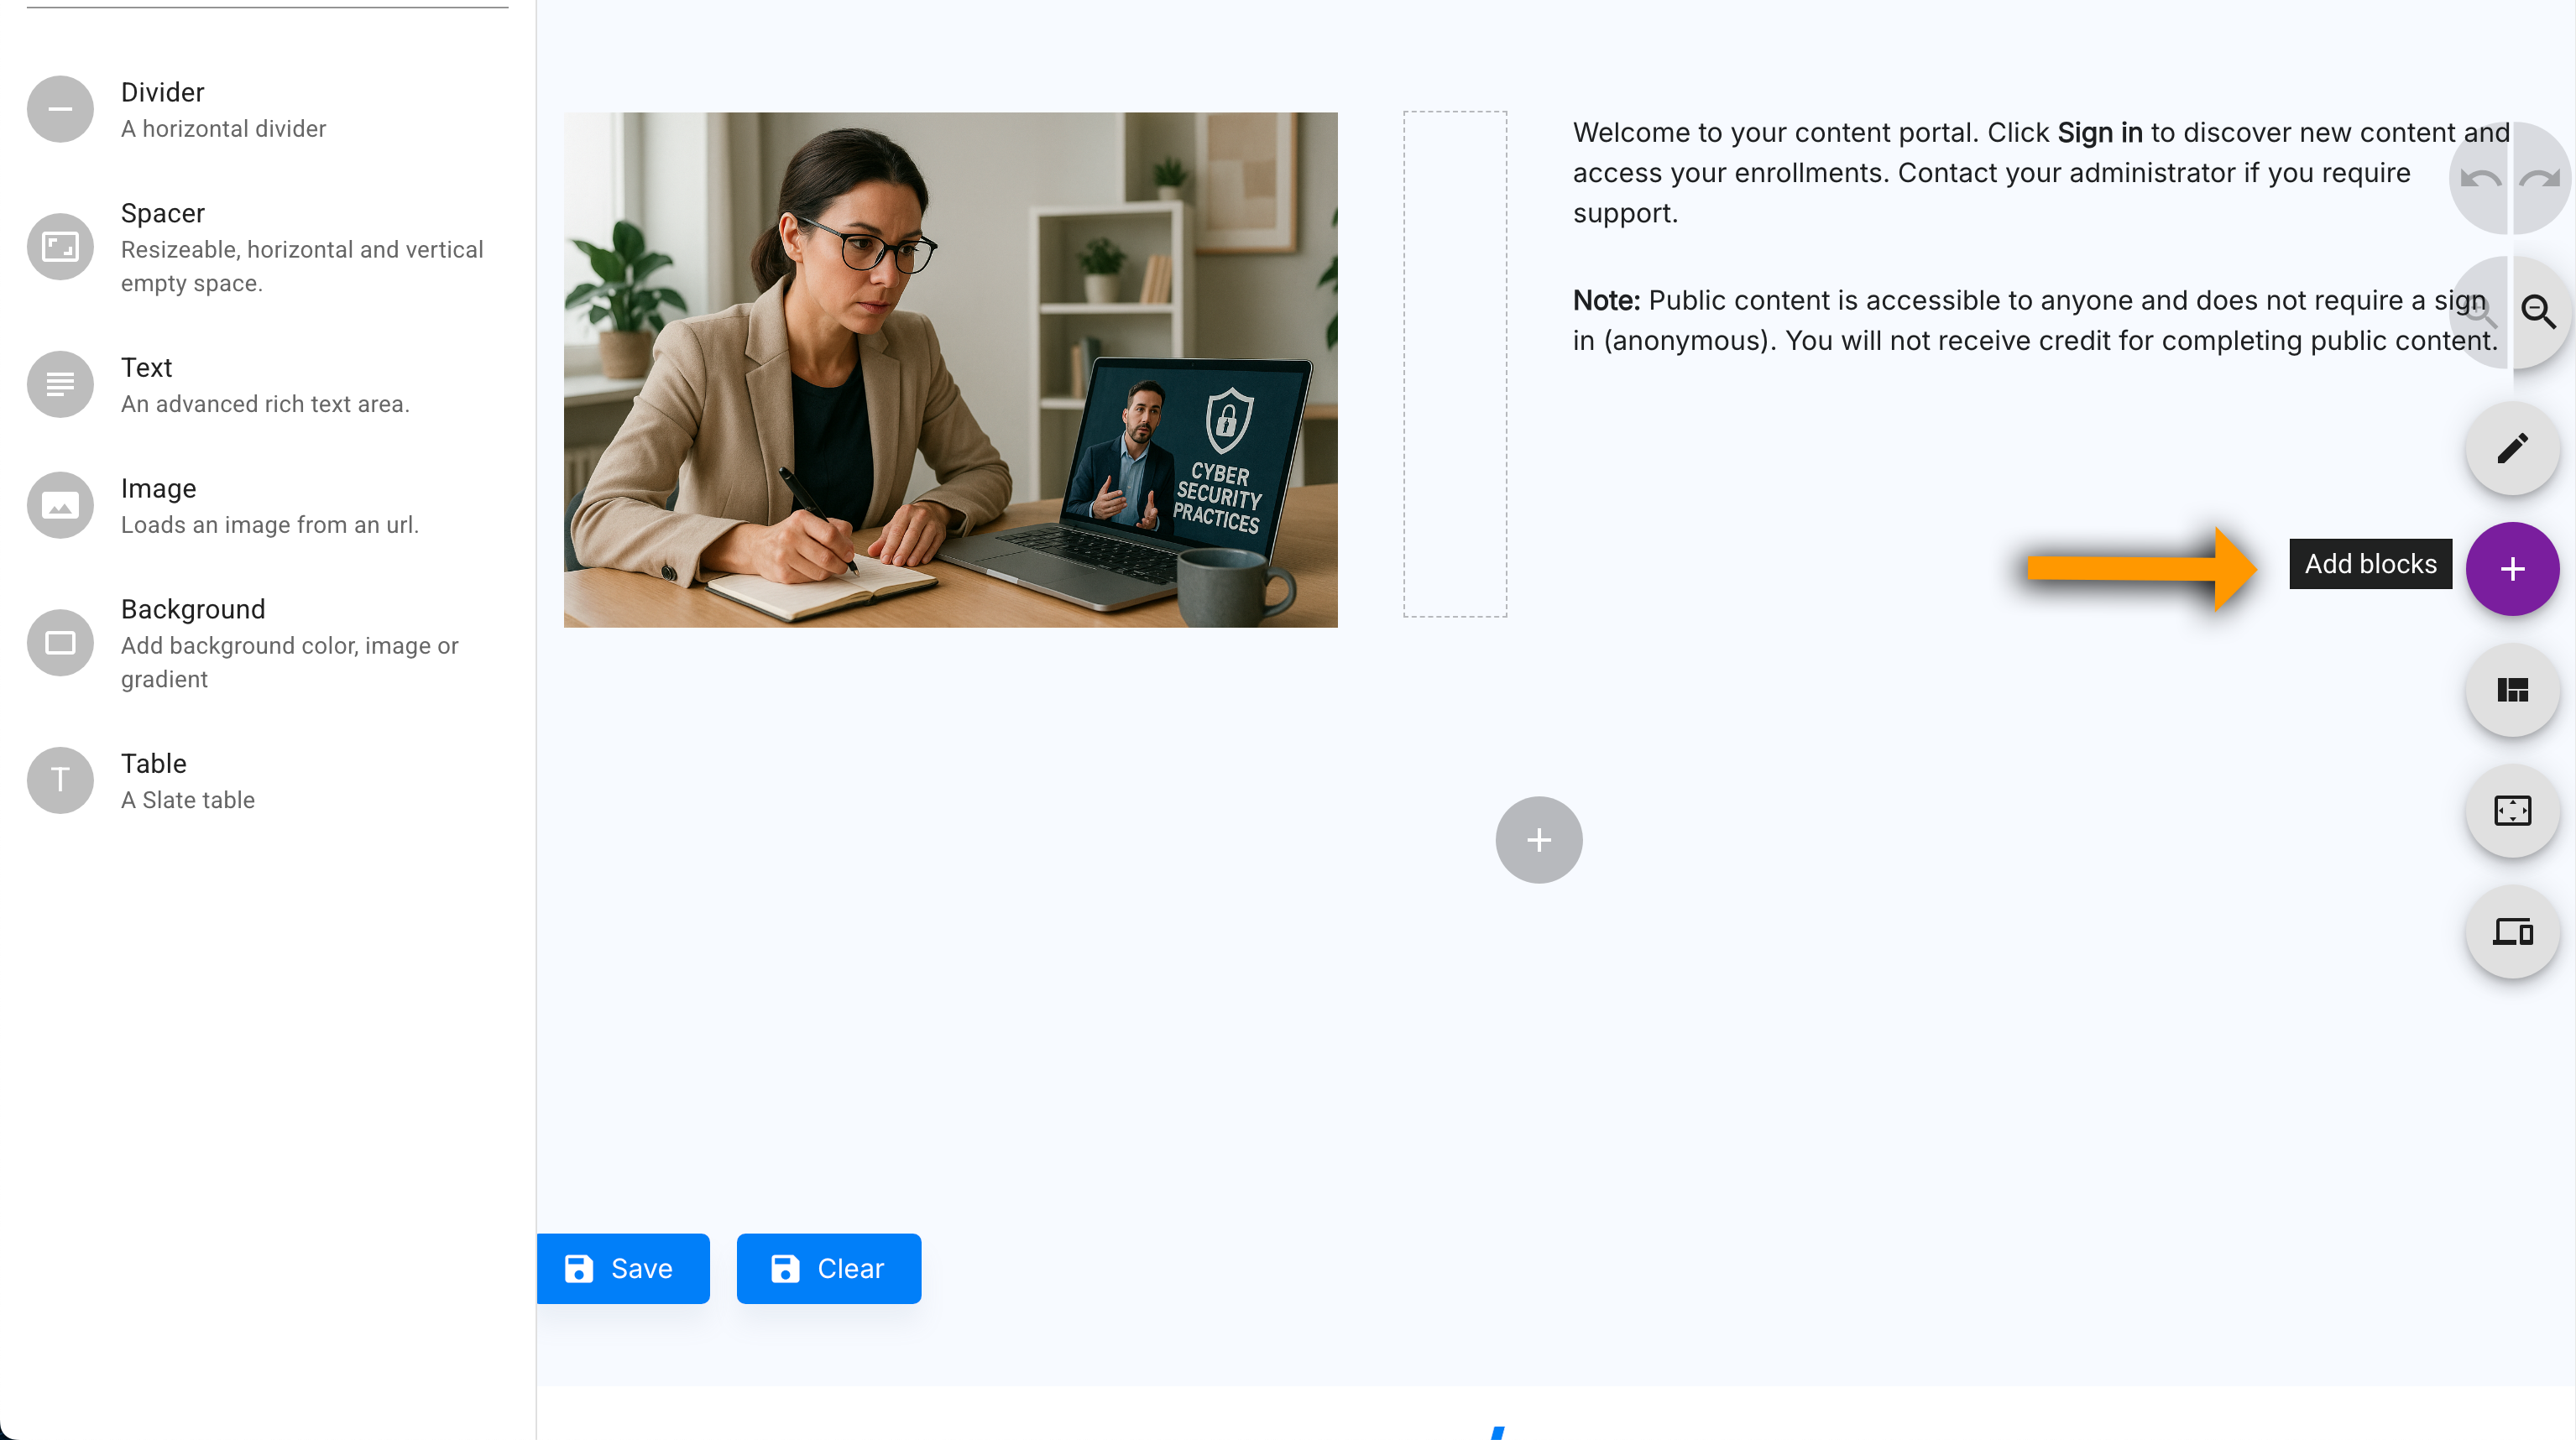Select the empty dashed spacer cell
Viewport: 2576px width, 1440px height.
pyautogui.click(x=1454, y=364)
